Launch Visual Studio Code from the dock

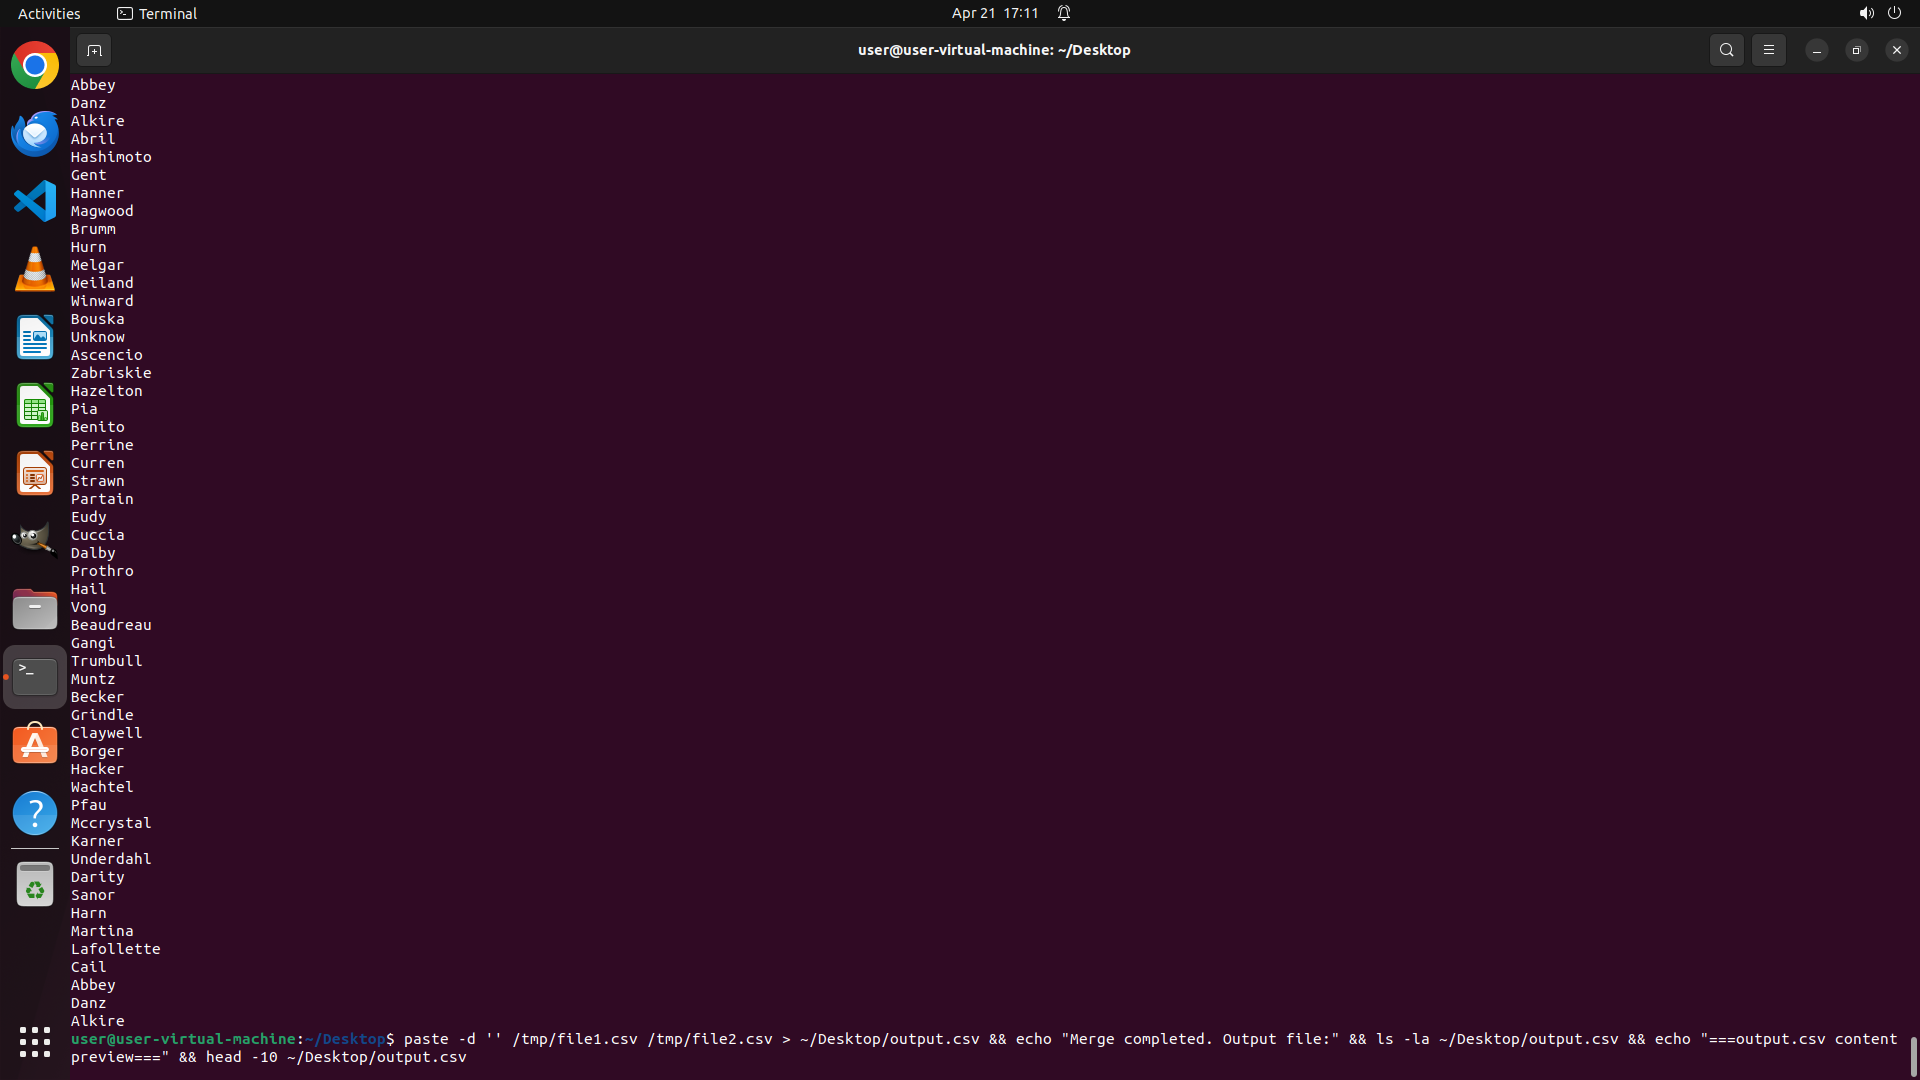tap(35, 201)
